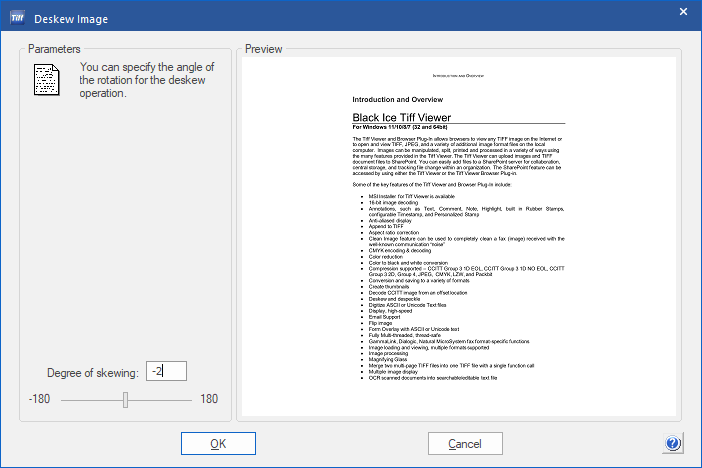This screenshot has height=468, width=702.
Task: Click the Parameters group header
Action: (55, 48)
